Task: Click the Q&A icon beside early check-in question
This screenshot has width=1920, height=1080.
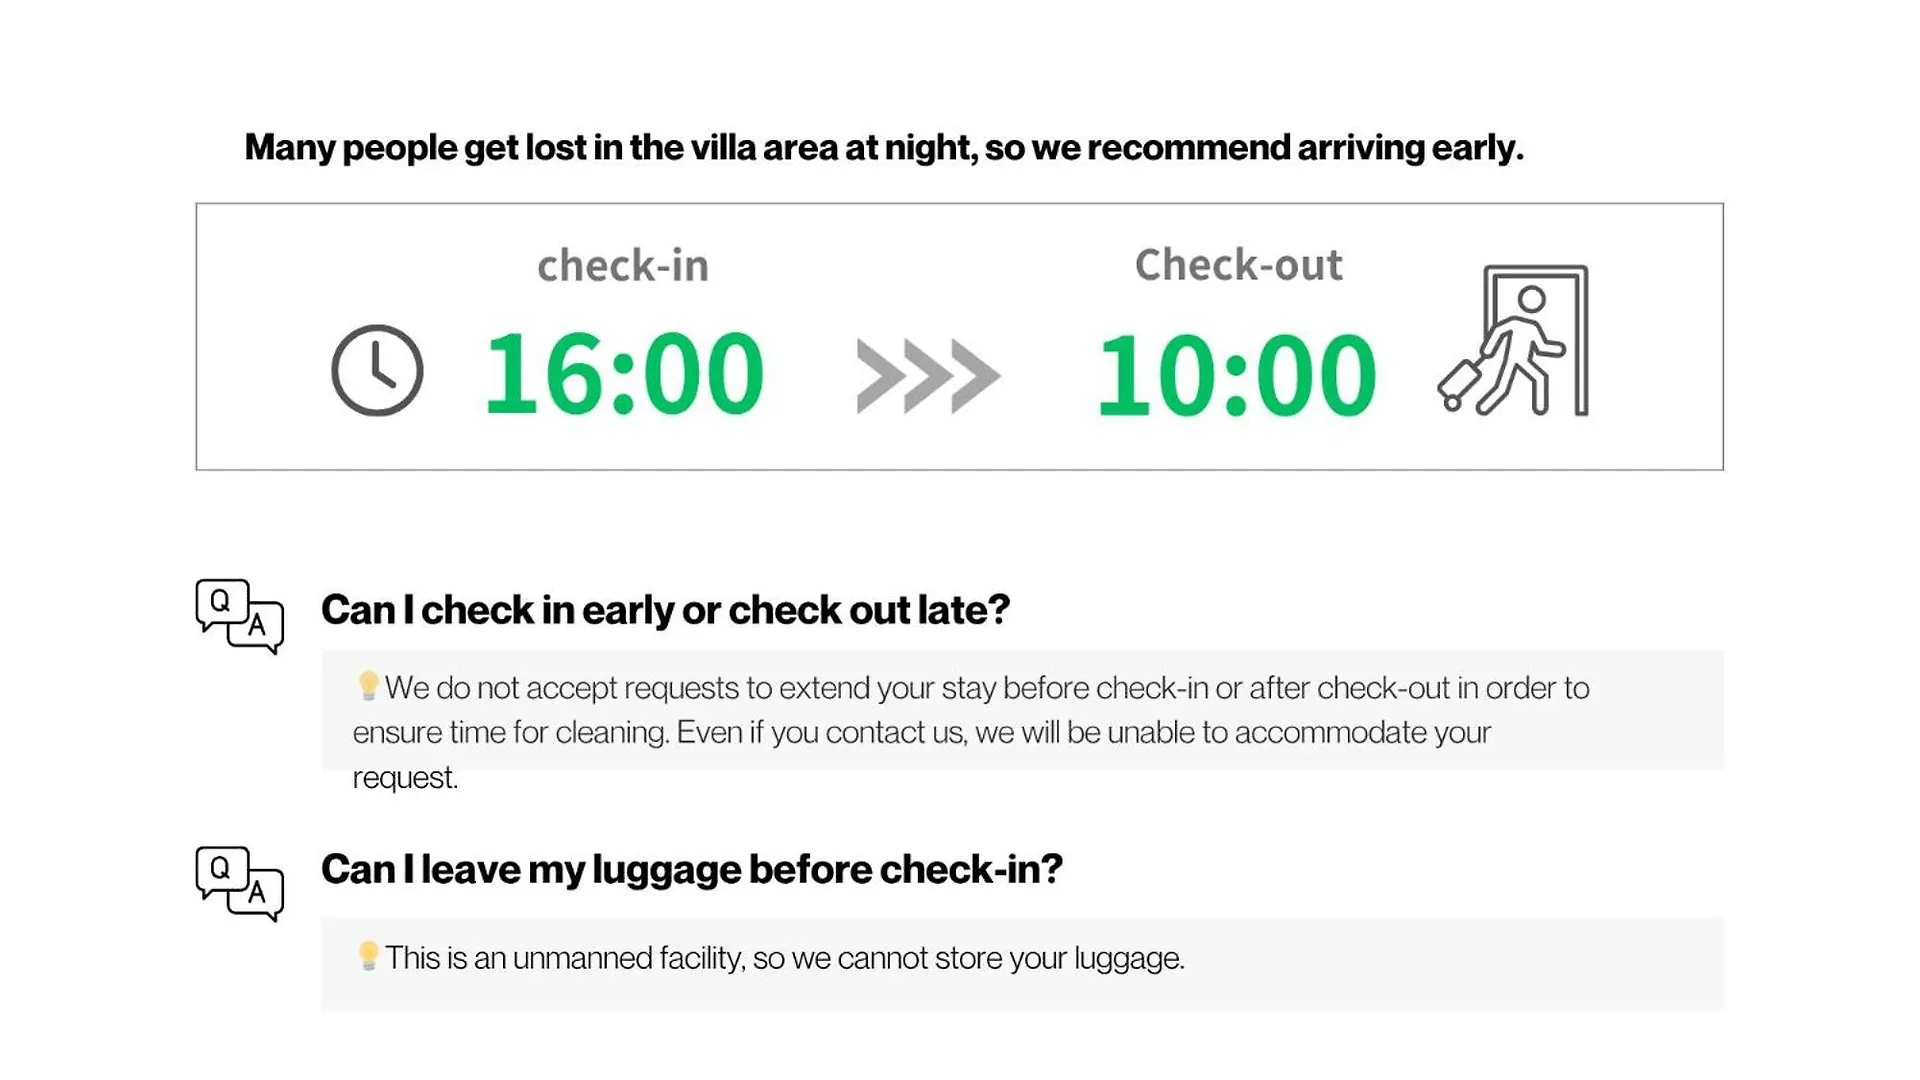Action: pos(240,616)
